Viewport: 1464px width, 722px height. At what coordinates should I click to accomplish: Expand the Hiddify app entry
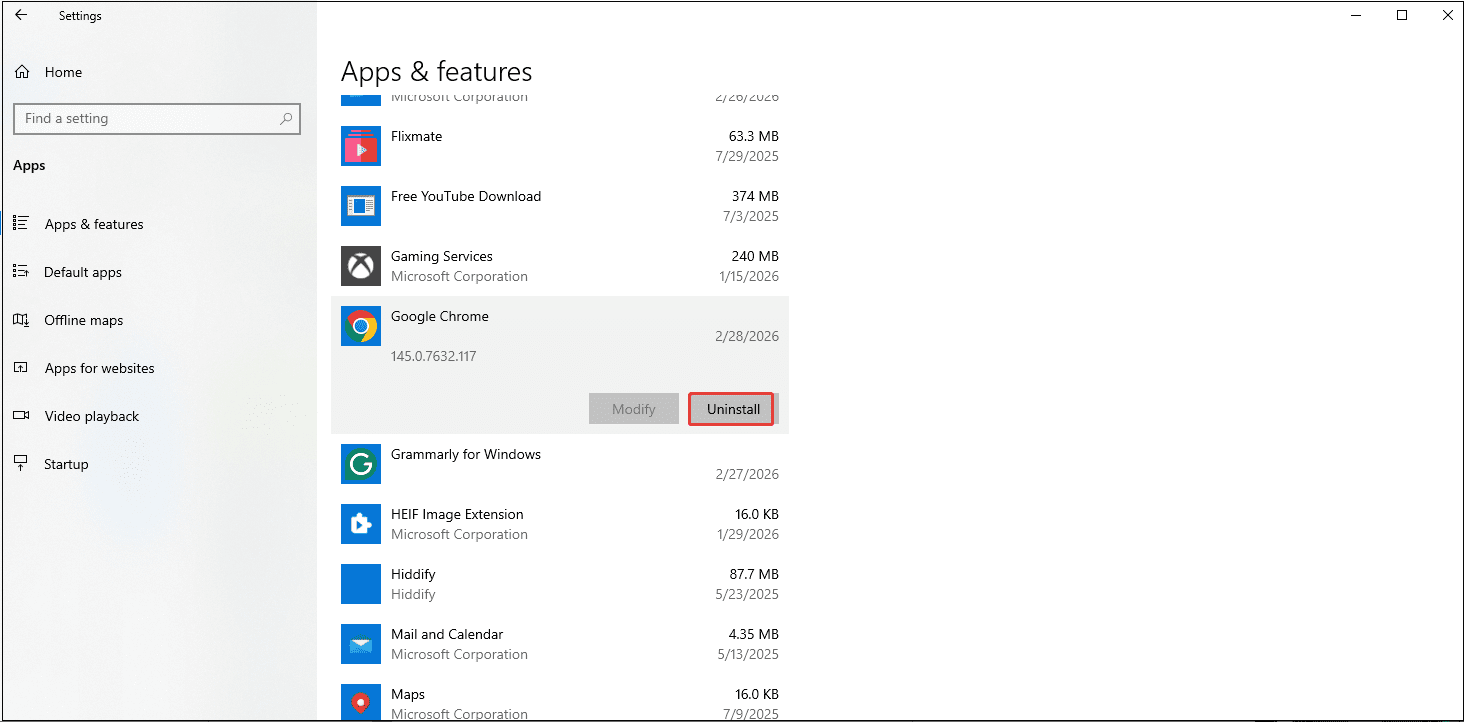click(x=560, y=584)
